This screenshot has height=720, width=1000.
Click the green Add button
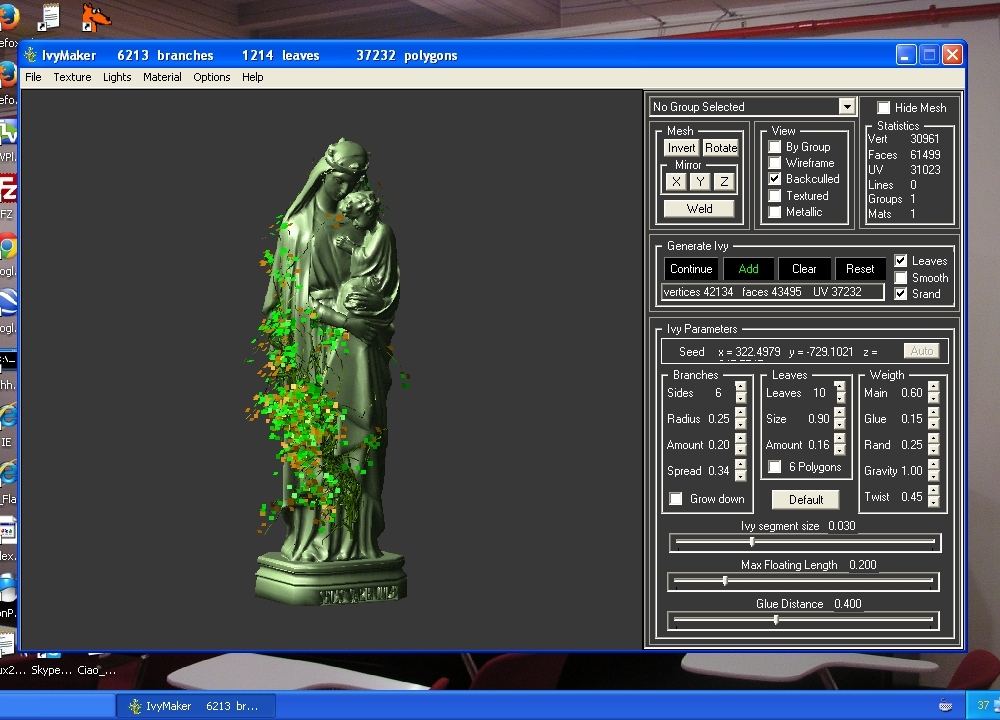(x=748, y=269)
